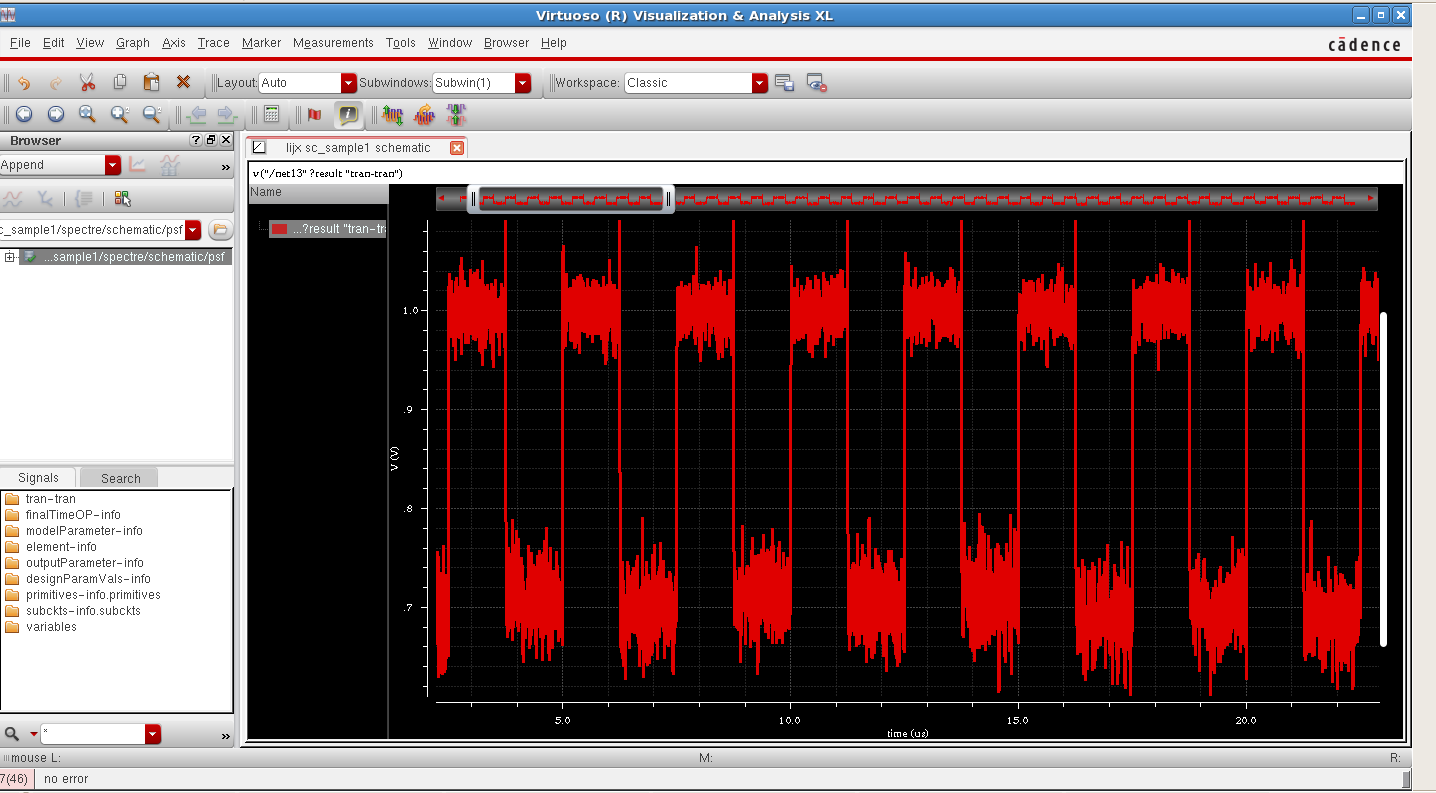This screenshot has height=793, width=1436.
Task: Close the lijx sc_sample1 schematic tab
Action: point(457,148)
